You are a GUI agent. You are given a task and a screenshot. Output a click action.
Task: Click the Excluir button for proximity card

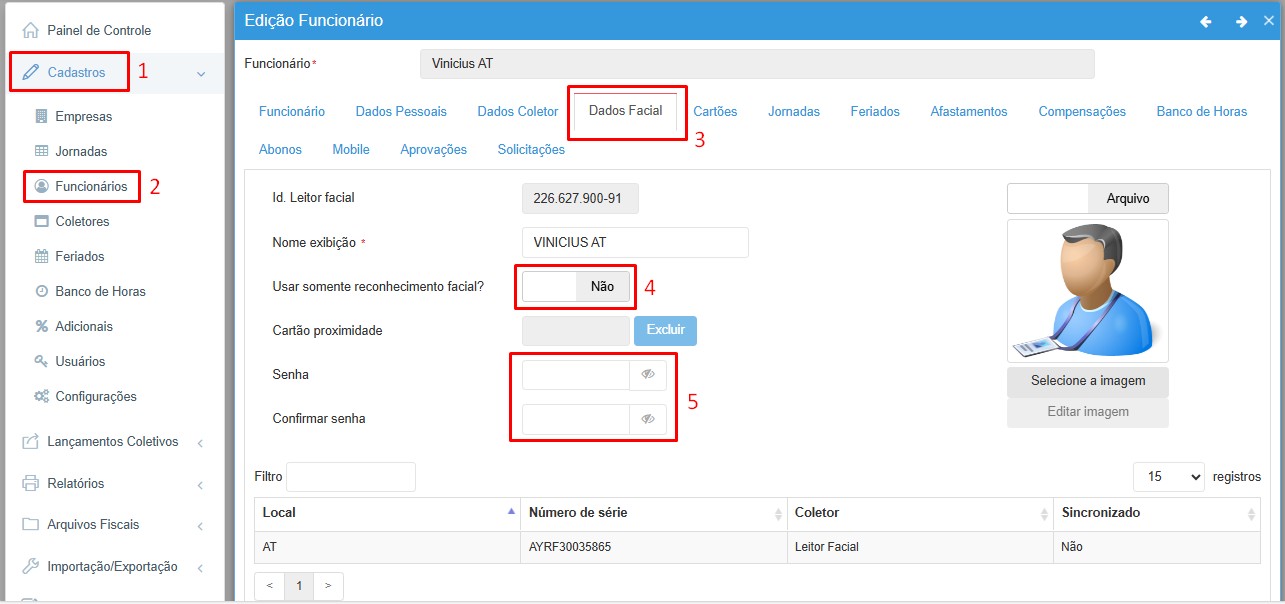tap(665, 330)
